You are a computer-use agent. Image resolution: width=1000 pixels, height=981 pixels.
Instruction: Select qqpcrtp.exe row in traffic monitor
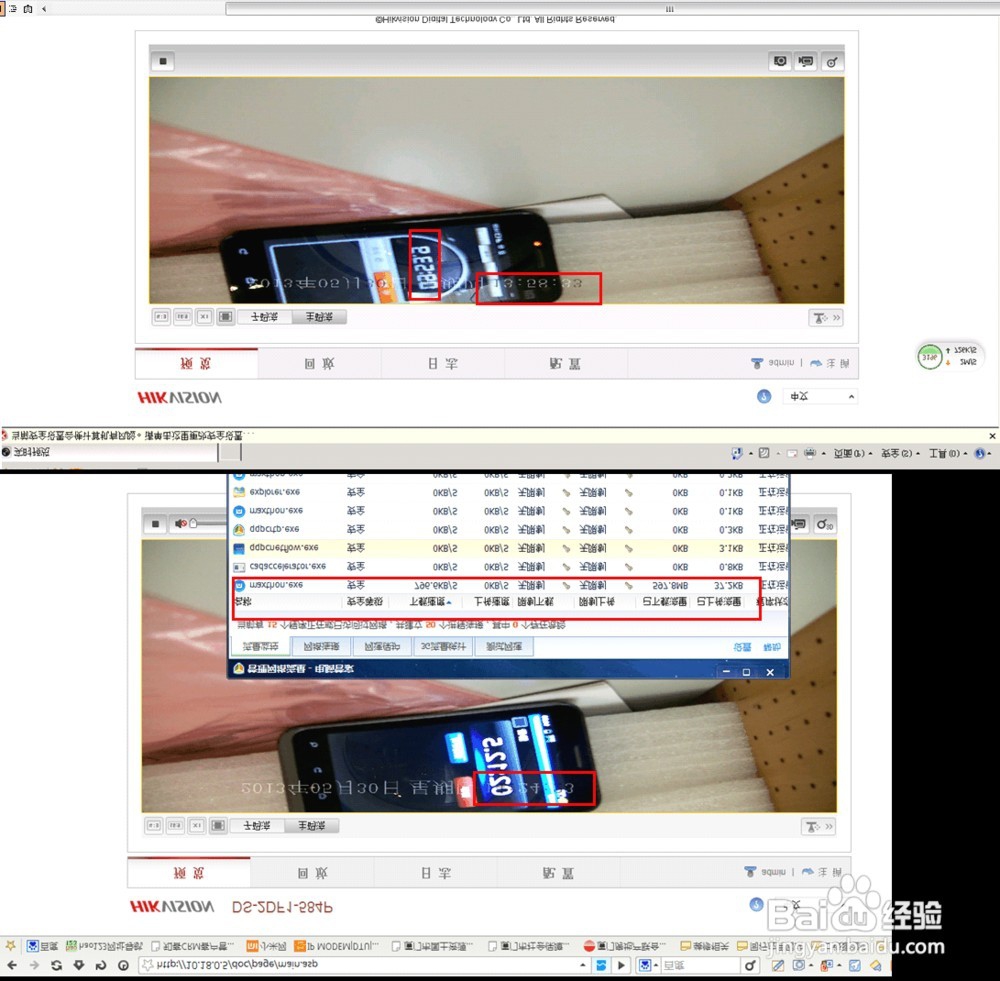click(509, 529)
